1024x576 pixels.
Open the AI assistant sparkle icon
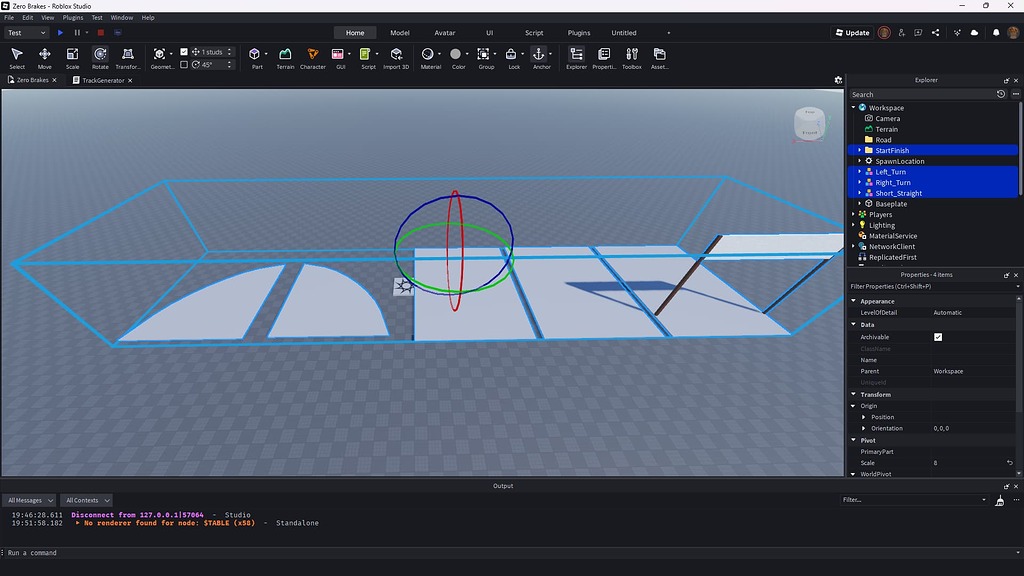(x=957, y=33)
